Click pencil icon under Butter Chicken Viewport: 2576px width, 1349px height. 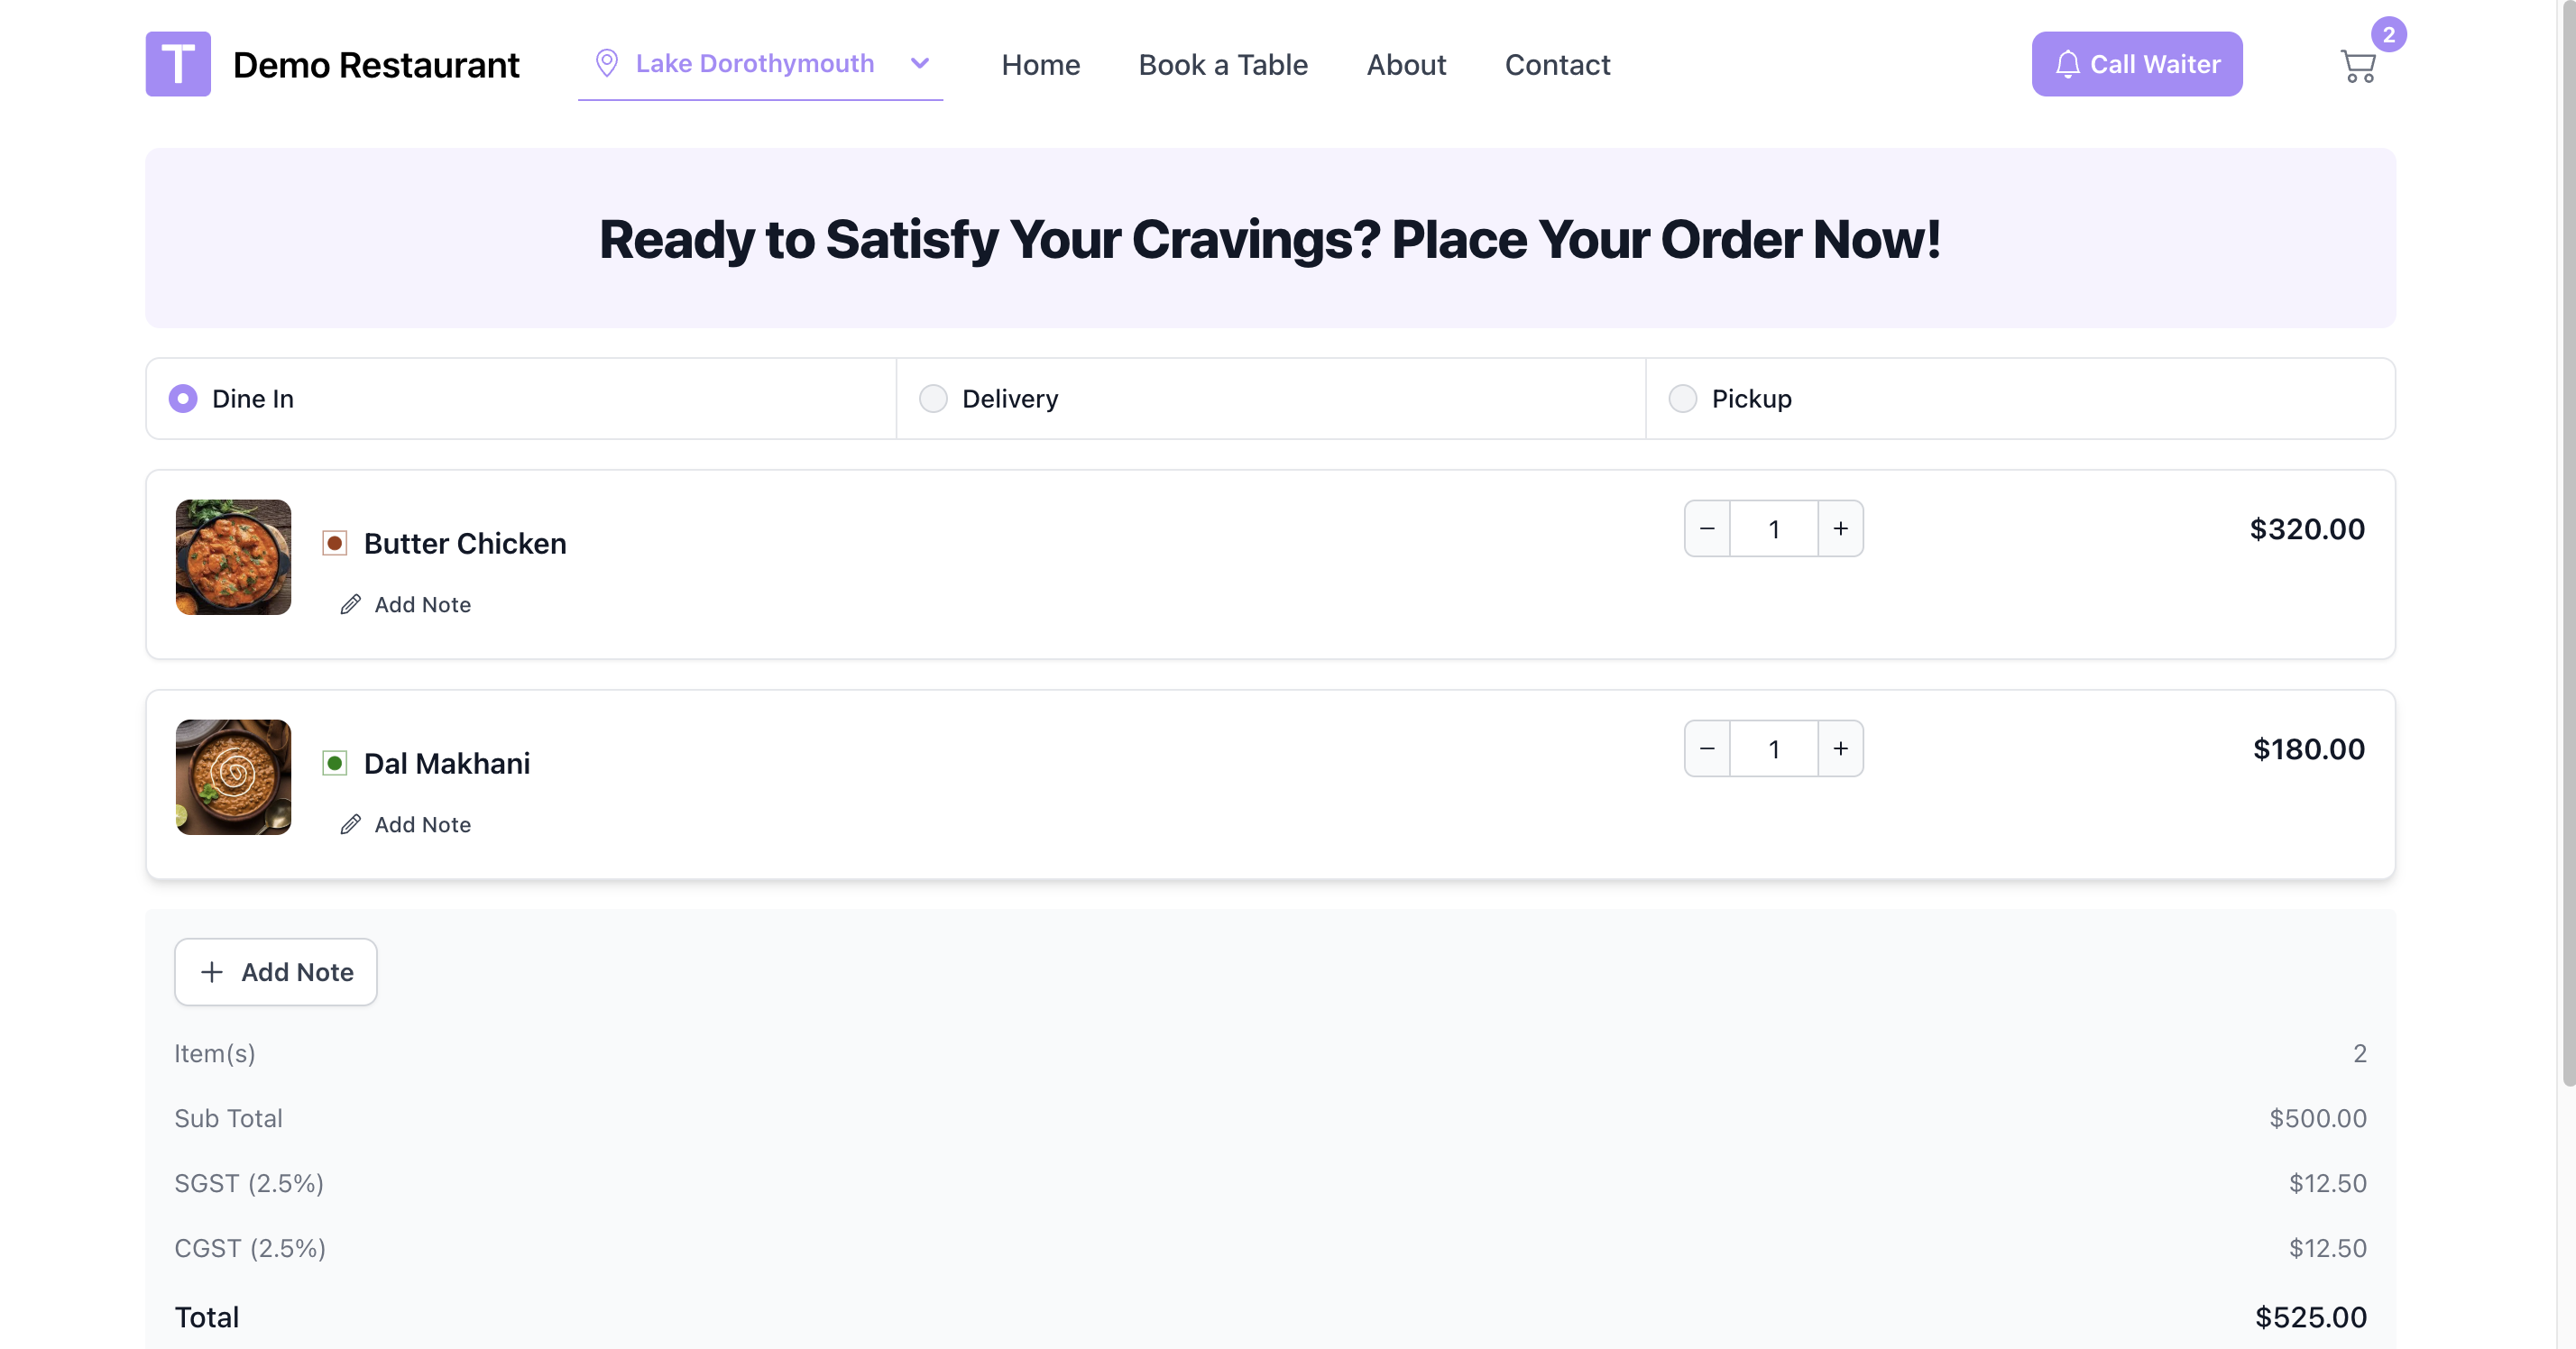click(350, 605)
